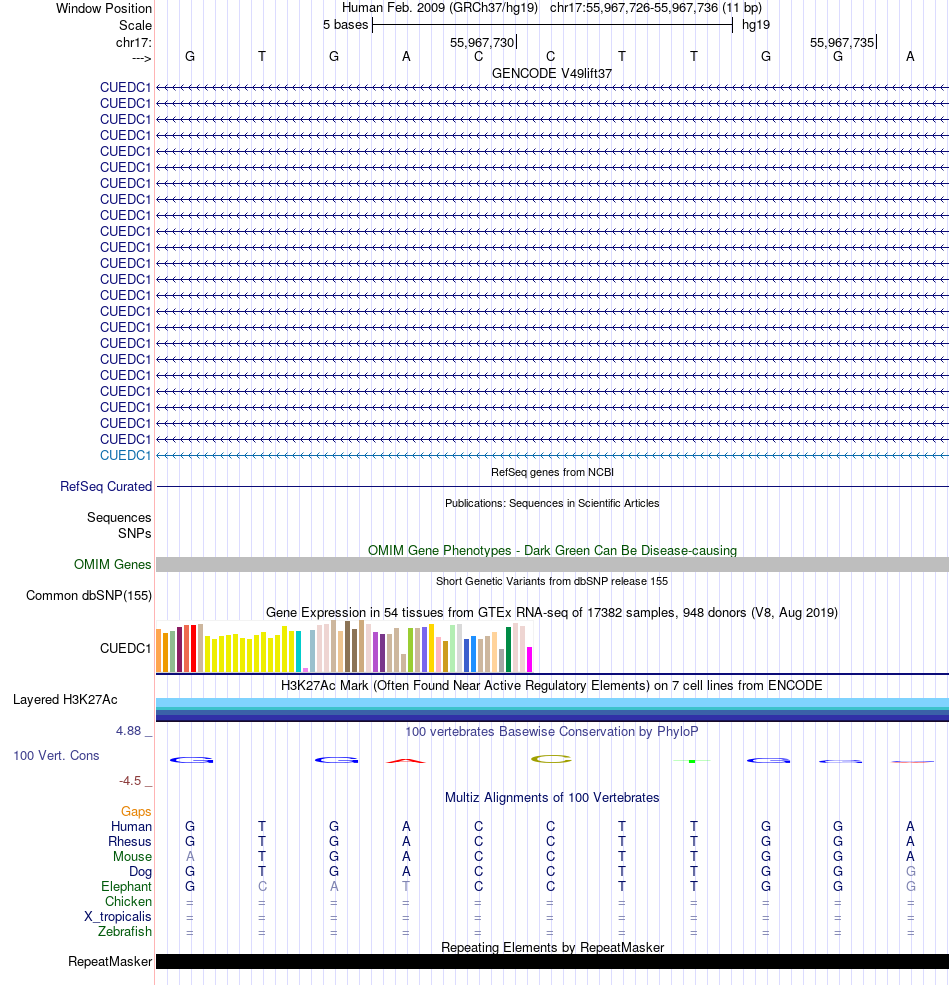The image size is (950, 985).
Task: Click the Chicken alignment row label
Action: tap(128, 901)
